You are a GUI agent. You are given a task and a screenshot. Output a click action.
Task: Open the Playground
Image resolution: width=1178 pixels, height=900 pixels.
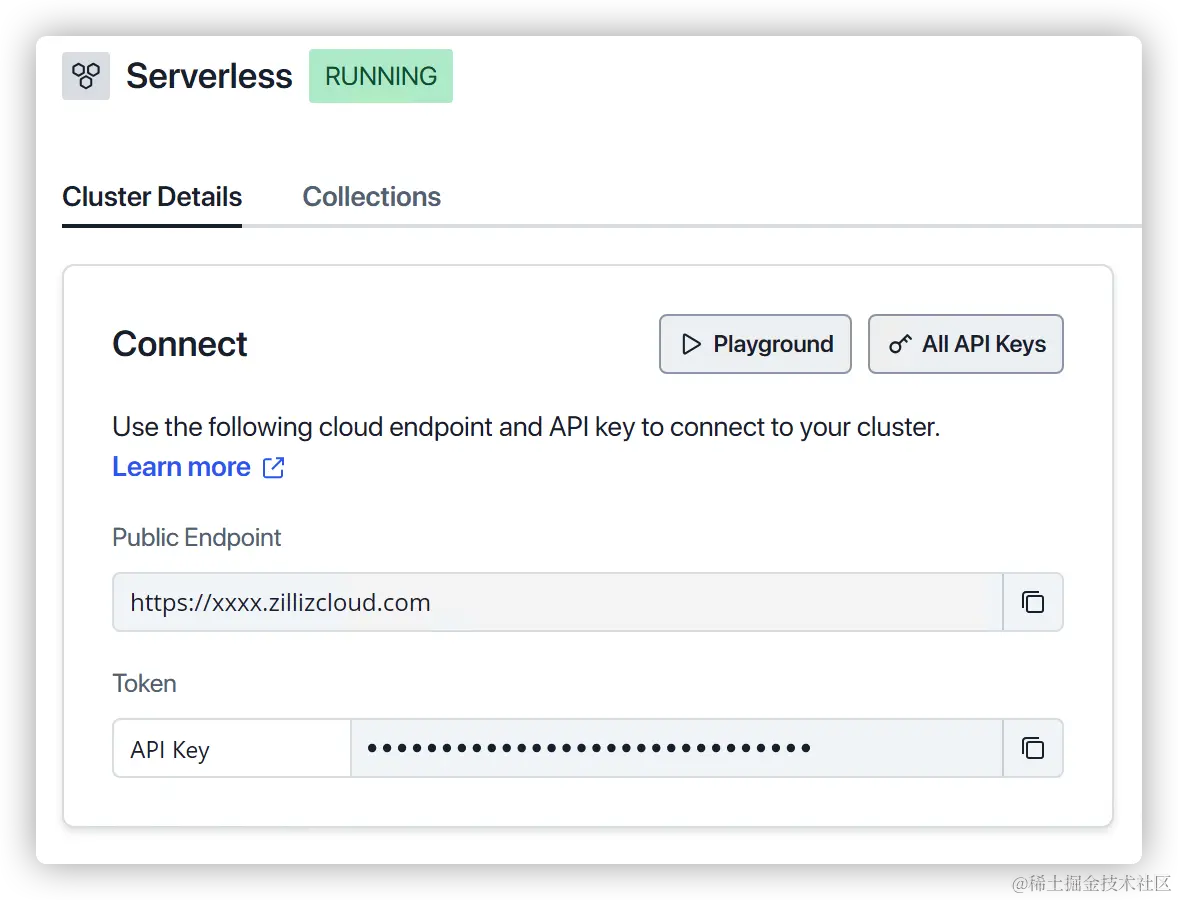[755, 344]
